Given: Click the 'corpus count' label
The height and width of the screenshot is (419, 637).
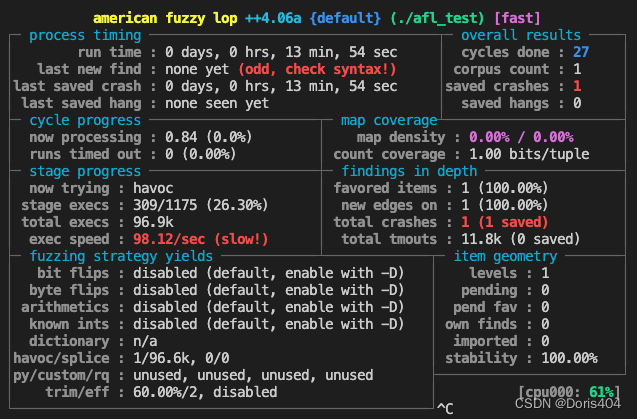Looking at the screenshot, I should 501,69.
